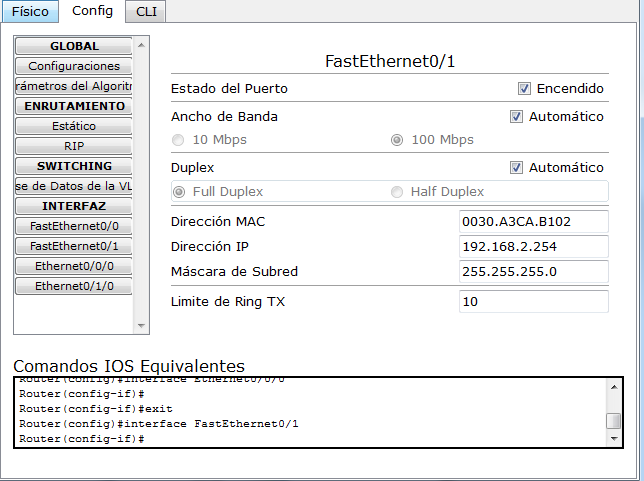Click the GLOBAL section header button
Screen dimensions: 644x481
click(x=74, y=46)
